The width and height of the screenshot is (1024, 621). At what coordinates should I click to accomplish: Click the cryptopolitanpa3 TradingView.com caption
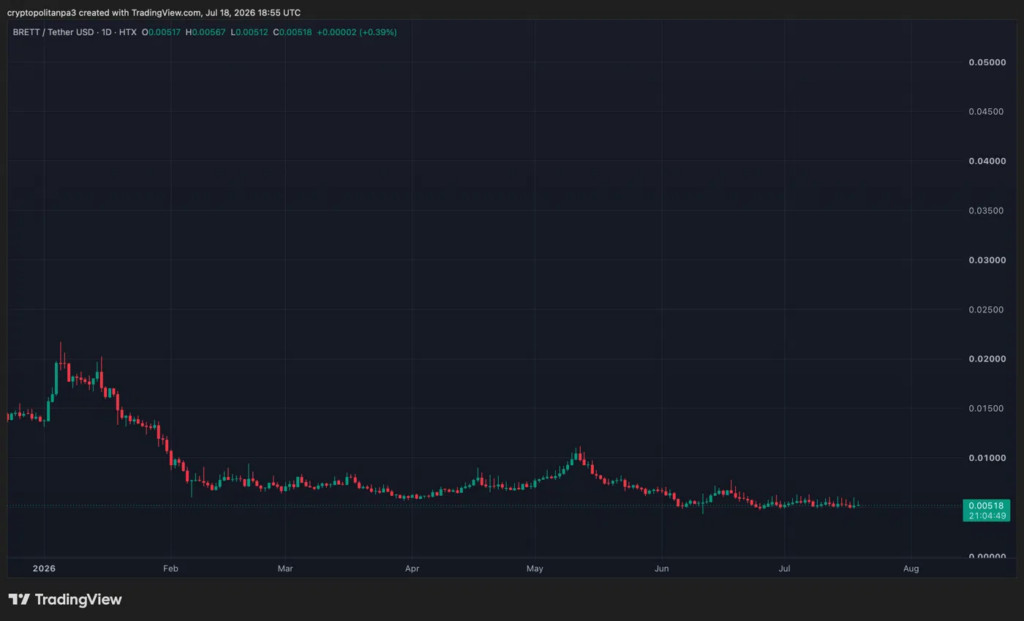(154, 12)
